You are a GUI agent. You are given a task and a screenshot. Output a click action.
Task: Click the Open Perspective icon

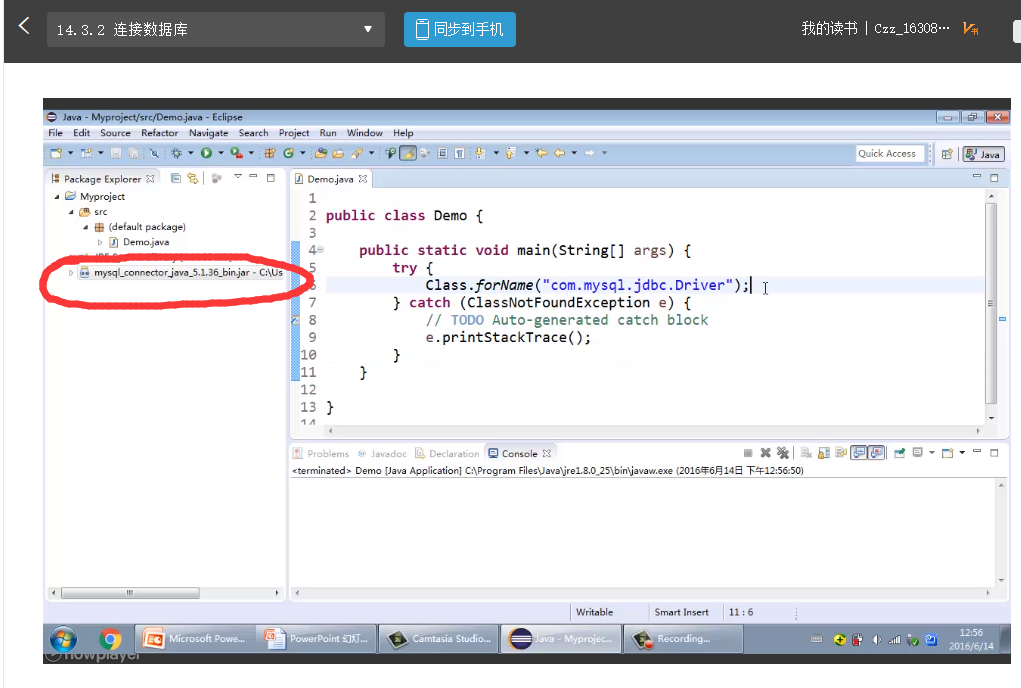coord(947,154)
